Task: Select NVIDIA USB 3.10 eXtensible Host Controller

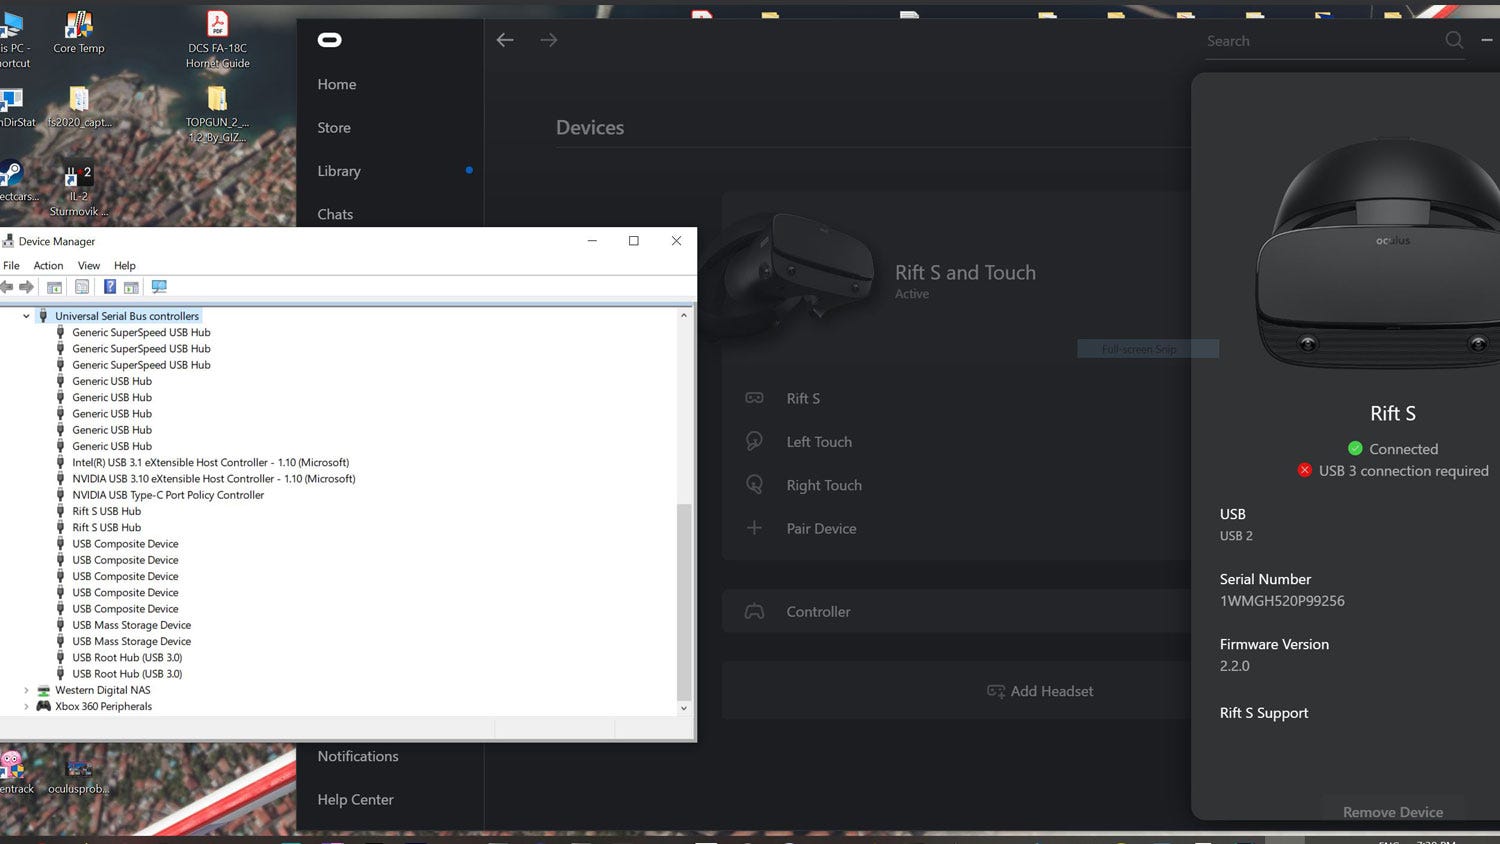Action: tap(214, 479)
